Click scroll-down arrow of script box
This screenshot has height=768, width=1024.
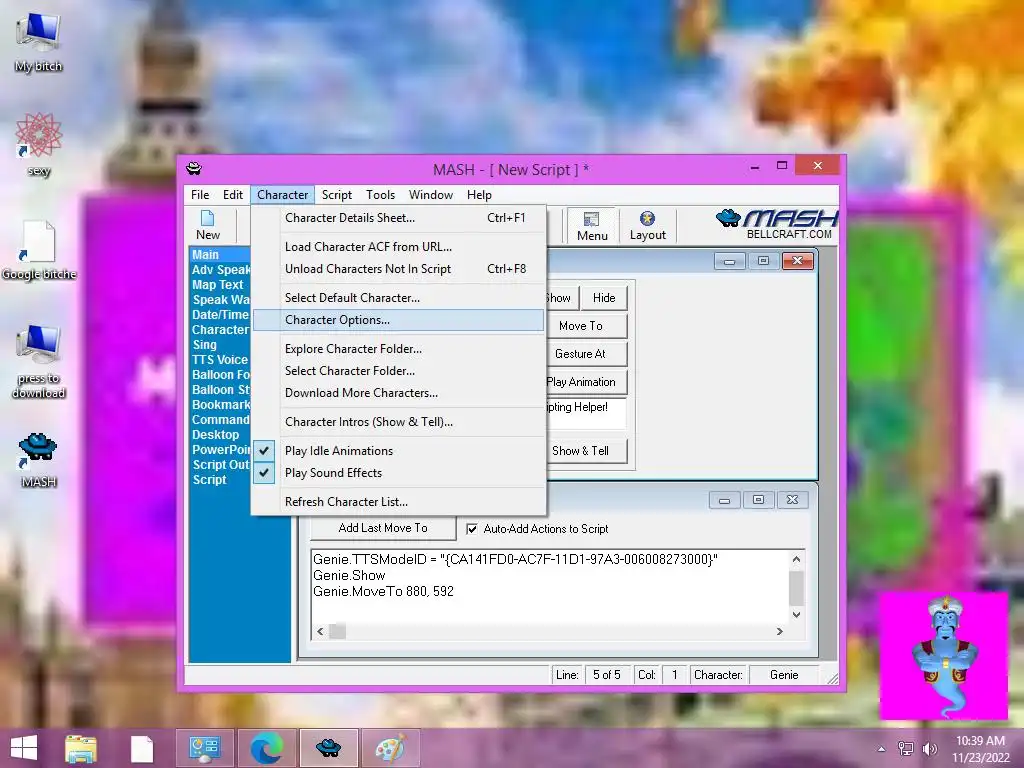click(x=796, y=614)
